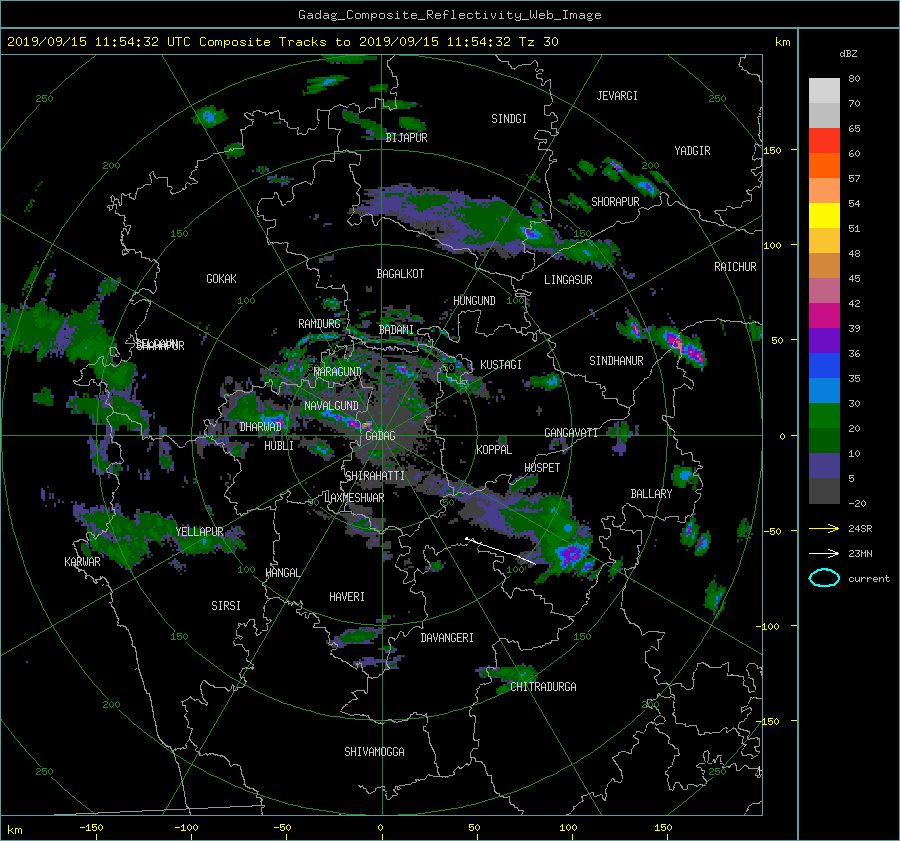Click the KOPPAL city label

pyautogui.click(x=494, y=450)
